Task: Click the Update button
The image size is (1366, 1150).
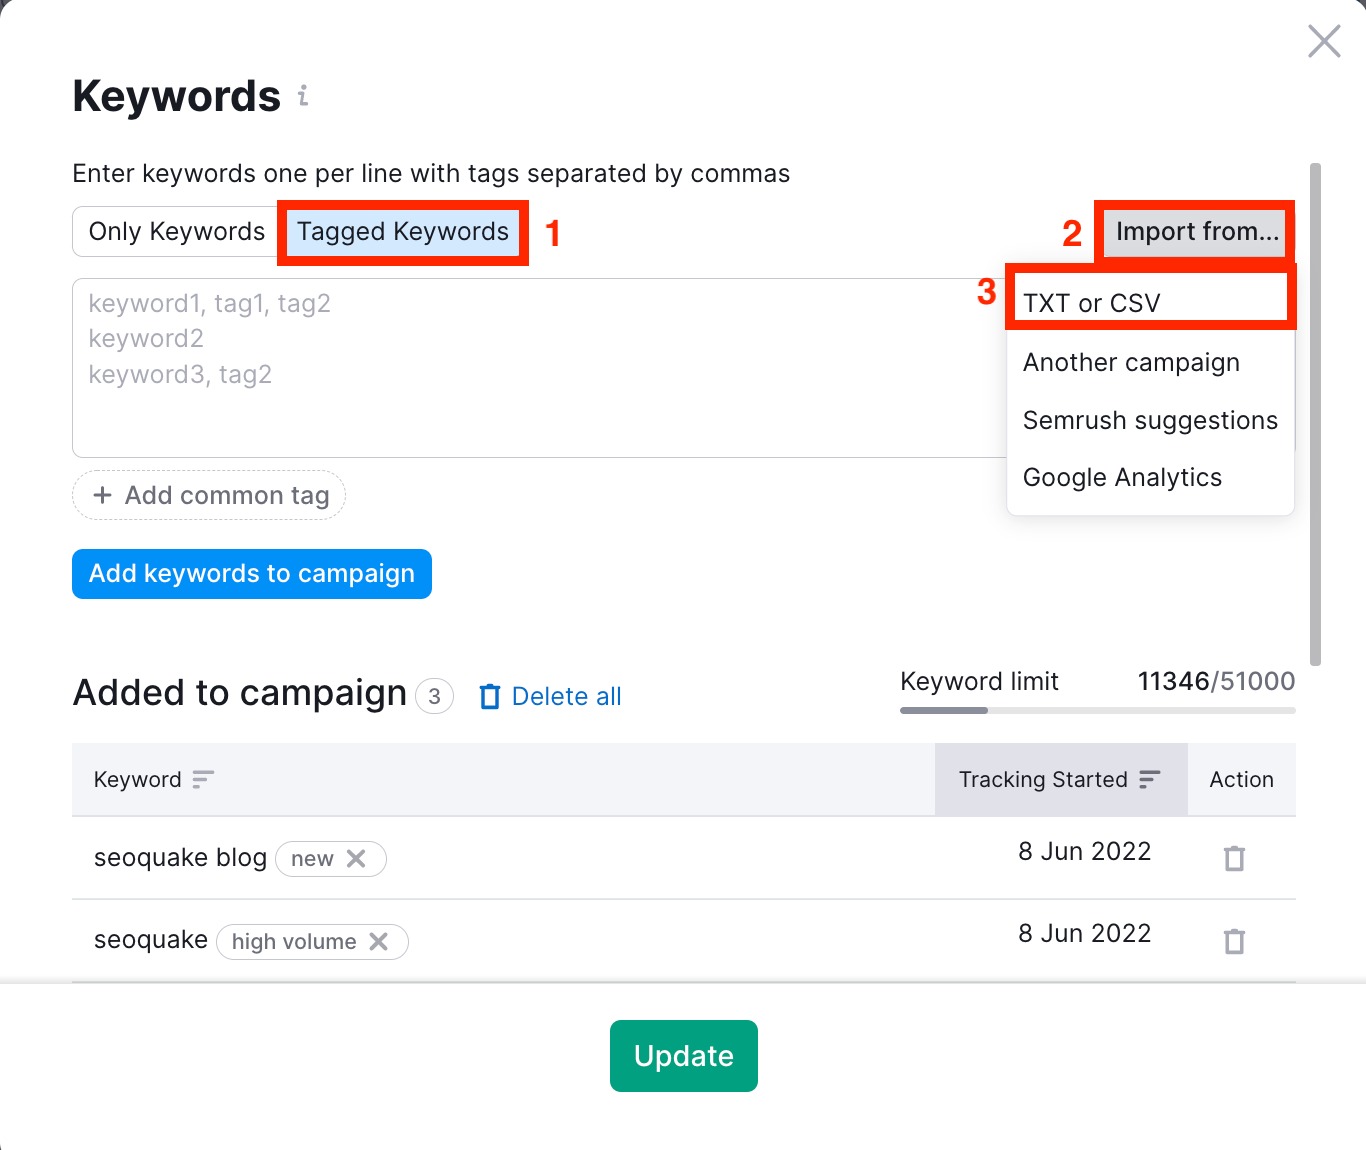Action: coord(683,1055)
